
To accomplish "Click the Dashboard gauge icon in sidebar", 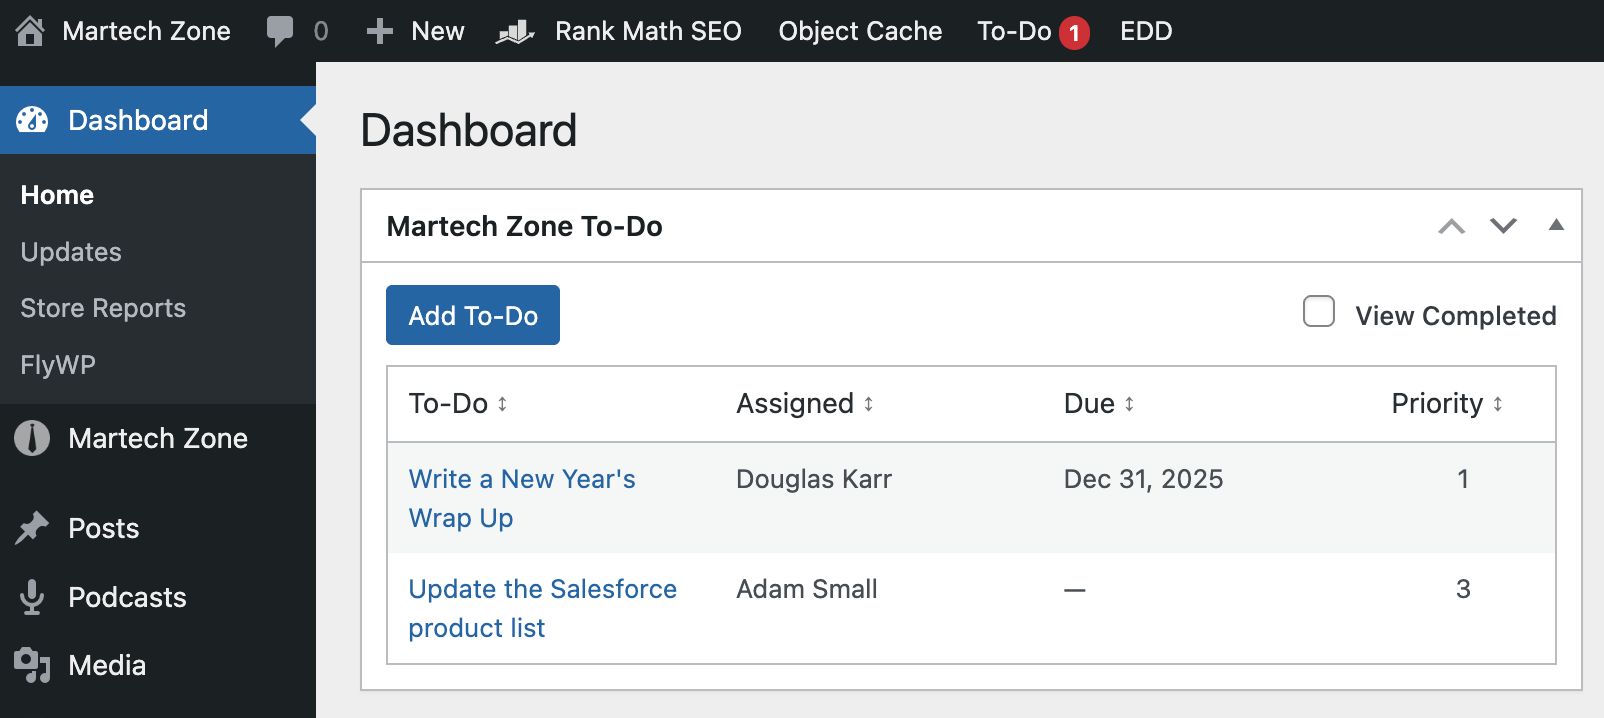I will coord(32,120).
